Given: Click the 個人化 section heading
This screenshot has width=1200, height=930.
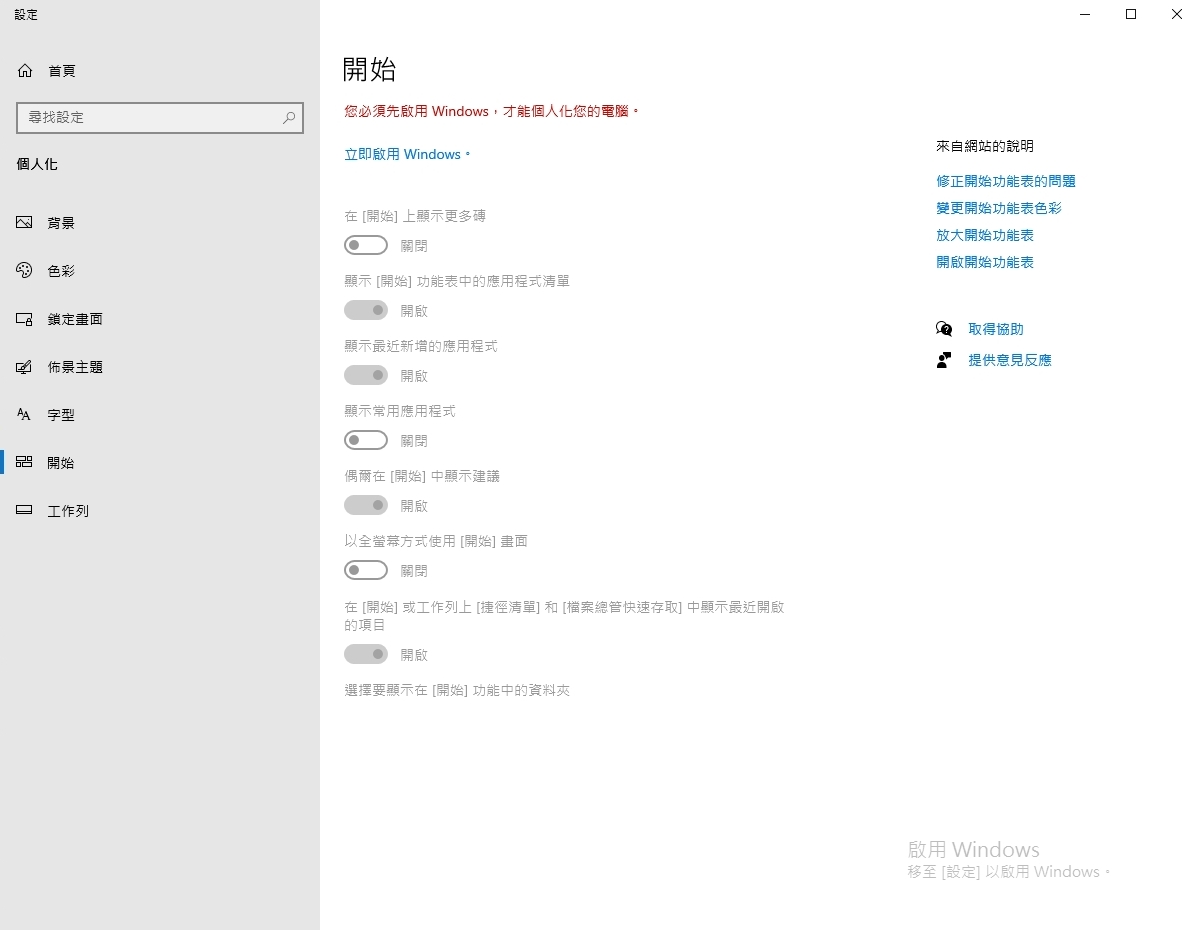Looking at the screenshot, I should [x=37, y=164].
